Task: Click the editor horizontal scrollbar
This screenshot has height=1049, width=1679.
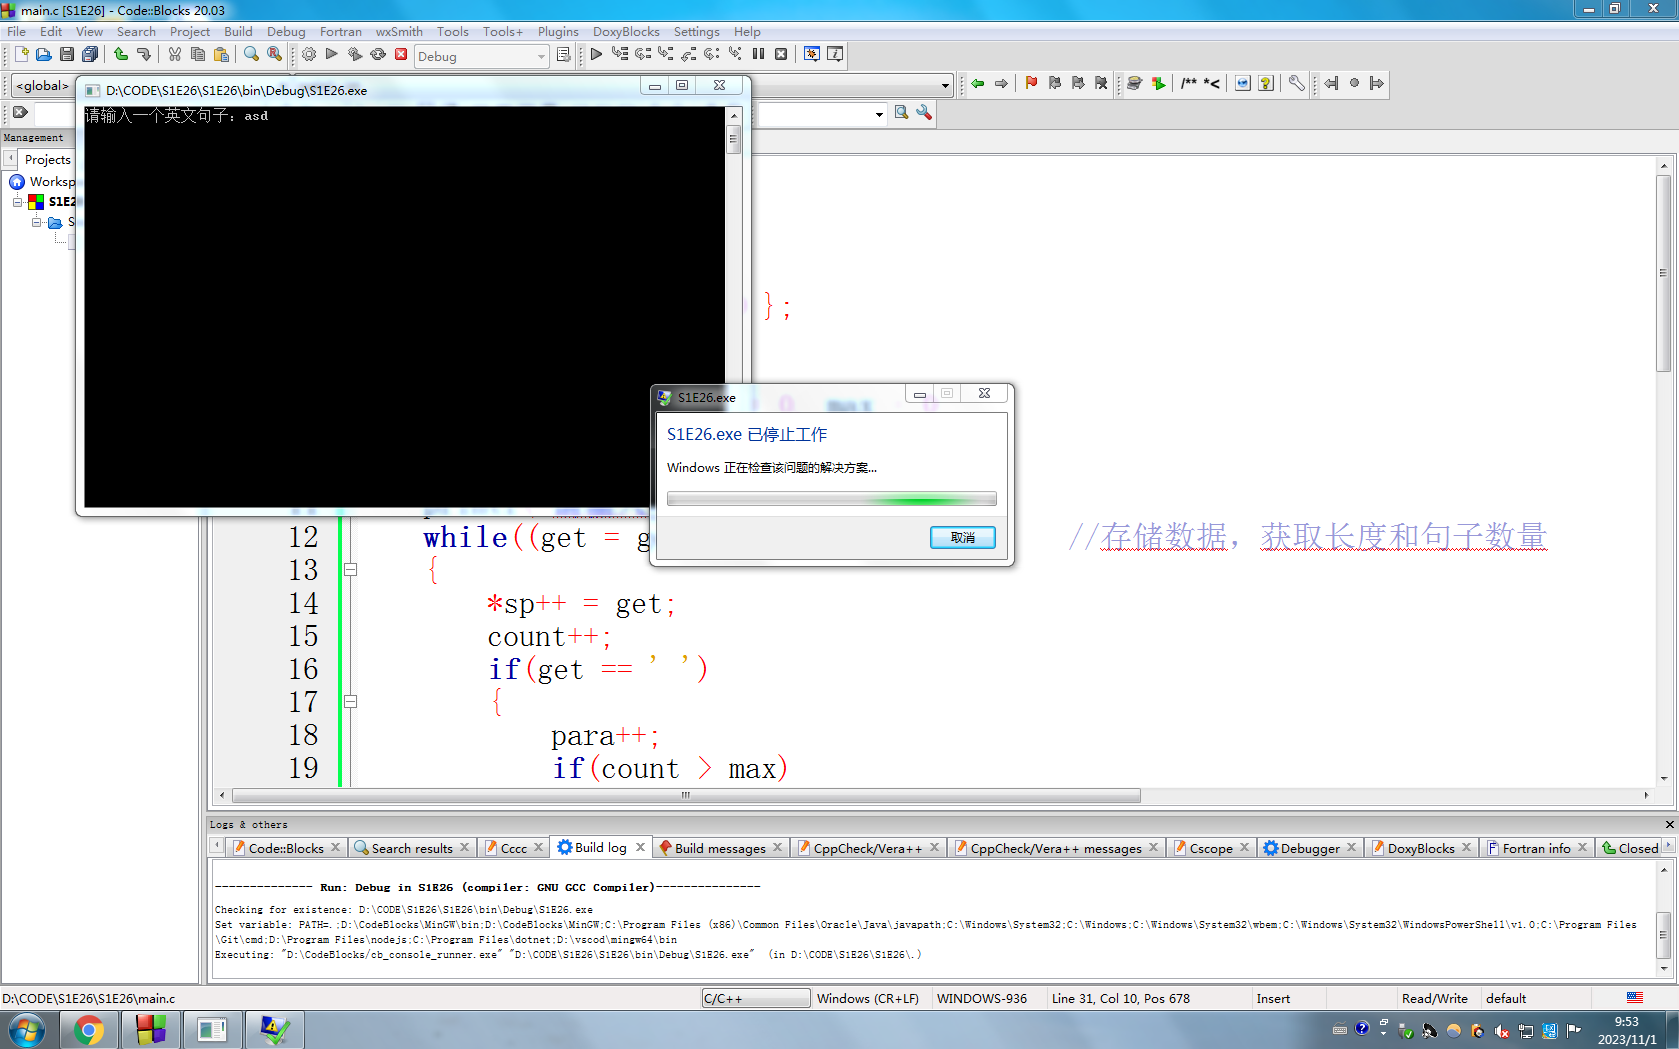Action: [686, 796]
